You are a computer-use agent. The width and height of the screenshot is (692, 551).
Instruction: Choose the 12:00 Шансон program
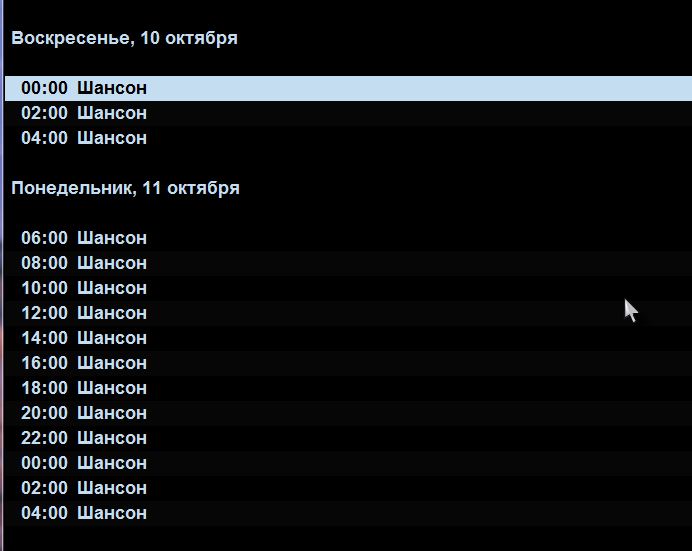(x=348, y=313)
